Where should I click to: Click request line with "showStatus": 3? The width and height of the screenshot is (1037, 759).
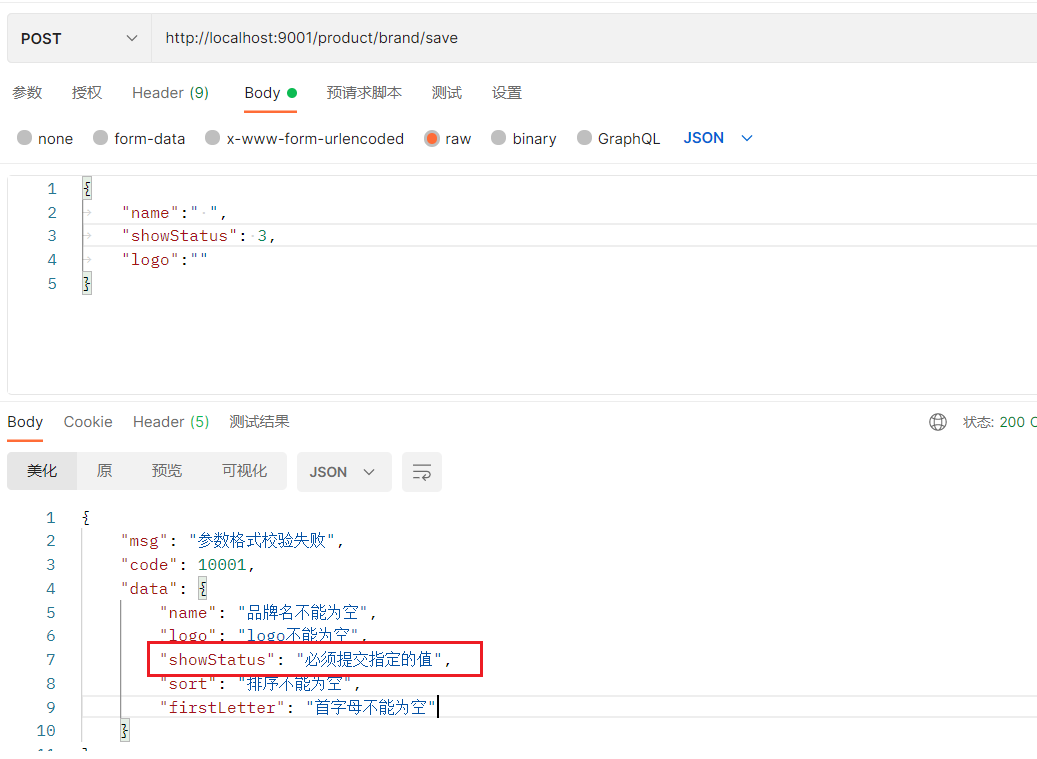click(198, 236)
